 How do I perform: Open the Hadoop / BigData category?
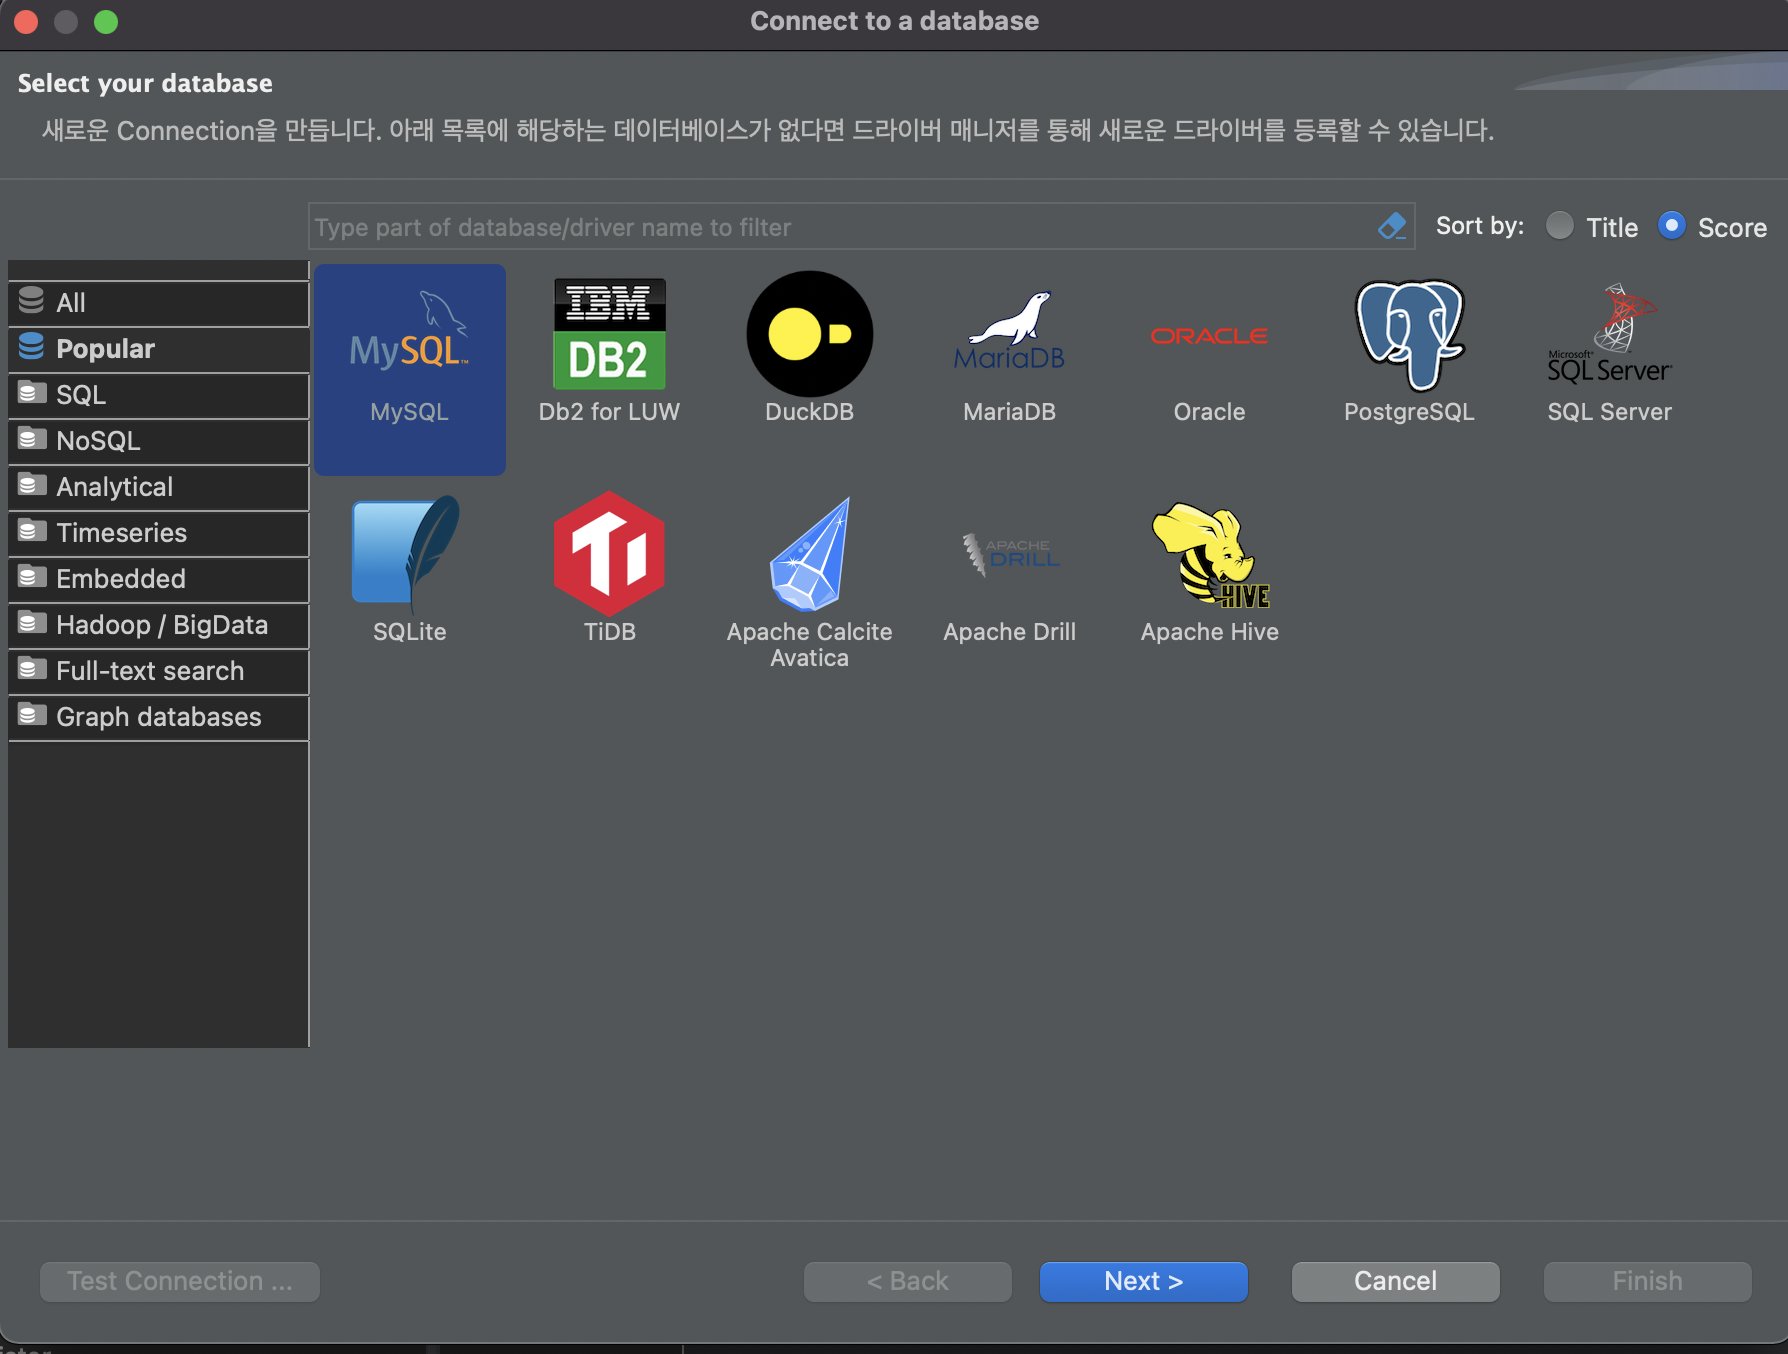pyautogui.click(x=159, y=625)
